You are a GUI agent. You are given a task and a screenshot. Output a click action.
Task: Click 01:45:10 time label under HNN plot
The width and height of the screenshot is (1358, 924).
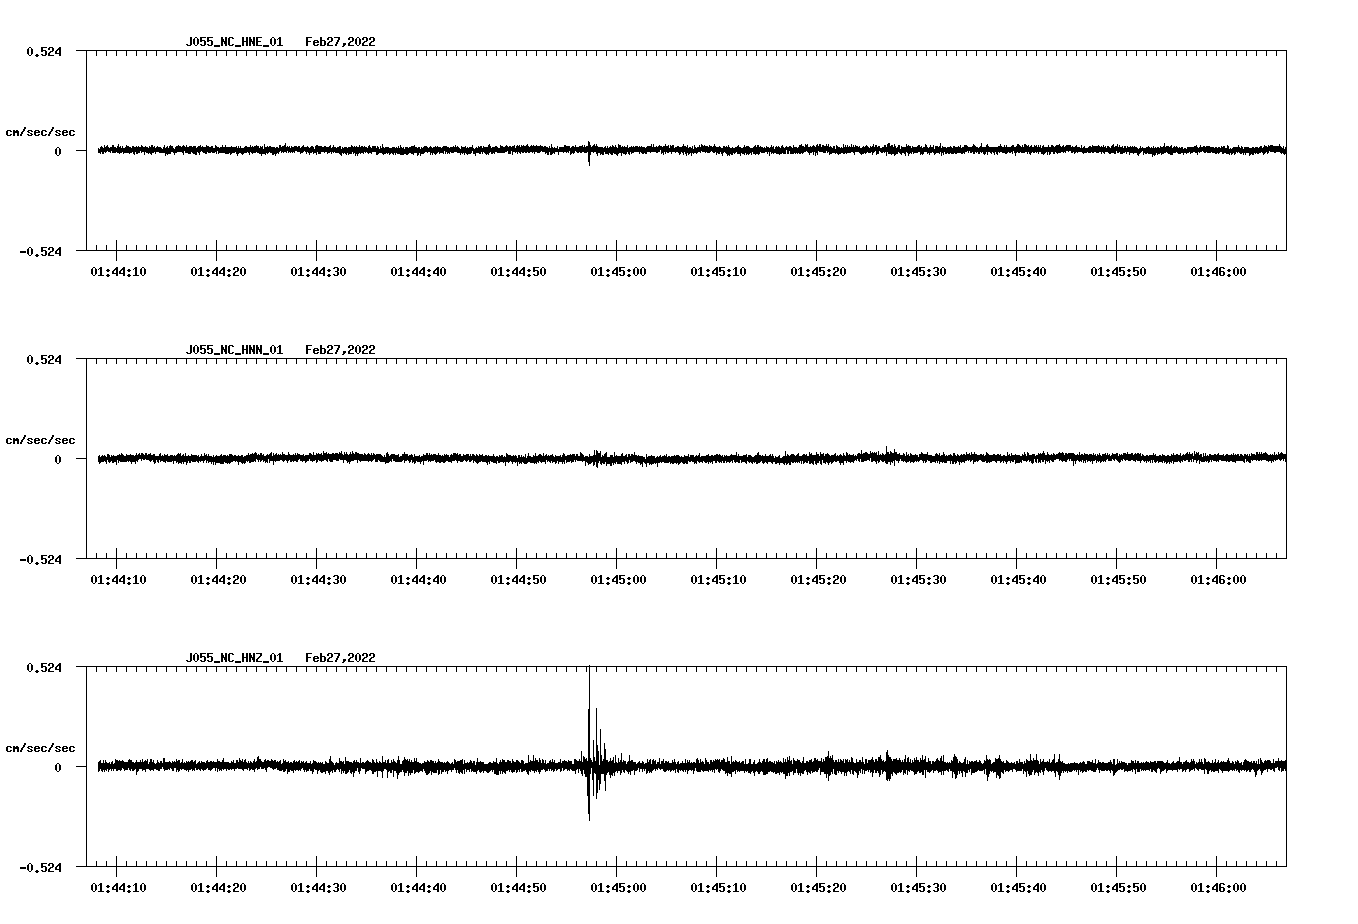718,580
